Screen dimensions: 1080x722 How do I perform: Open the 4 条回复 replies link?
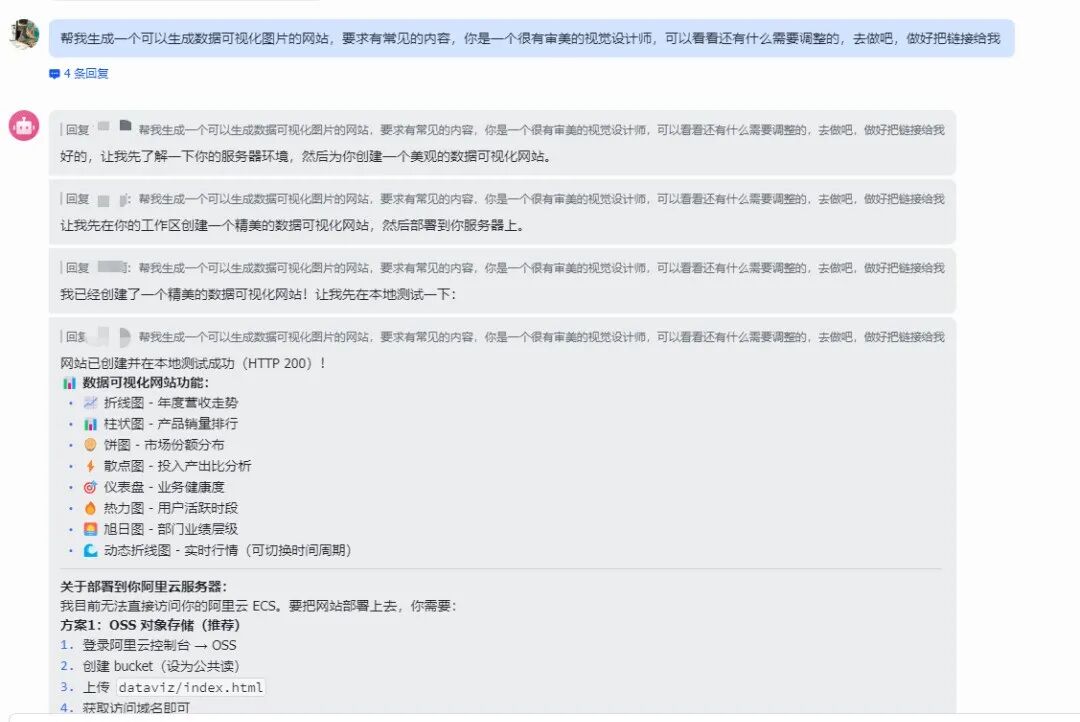85,73
